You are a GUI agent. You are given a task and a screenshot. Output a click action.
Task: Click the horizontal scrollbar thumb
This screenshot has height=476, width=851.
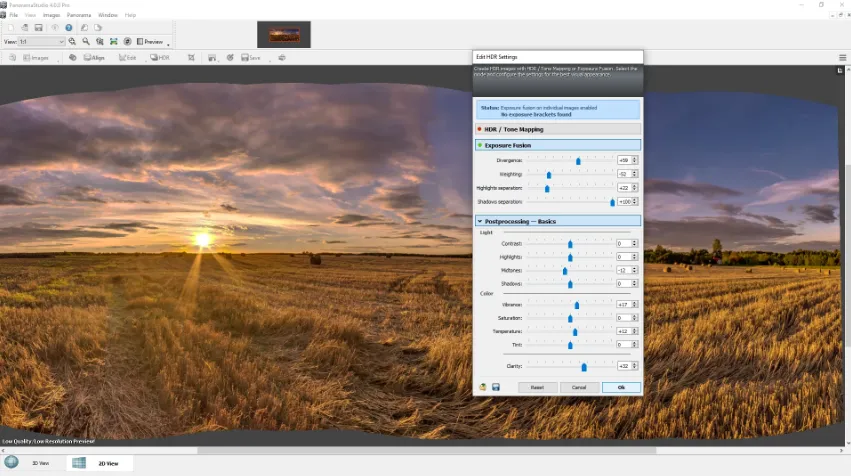[x=427, y=450]
